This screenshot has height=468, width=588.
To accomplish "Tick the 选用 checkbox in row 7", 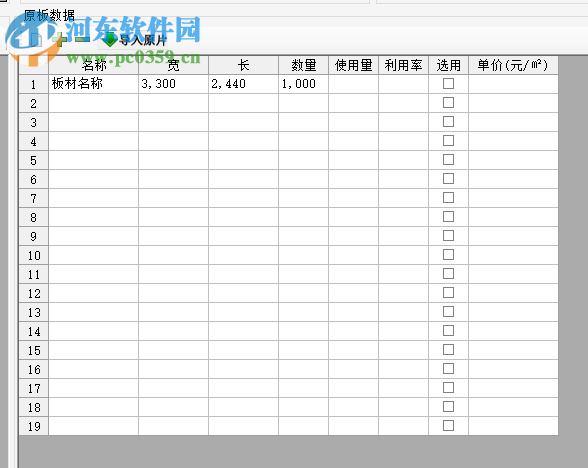I will point(448,198).
